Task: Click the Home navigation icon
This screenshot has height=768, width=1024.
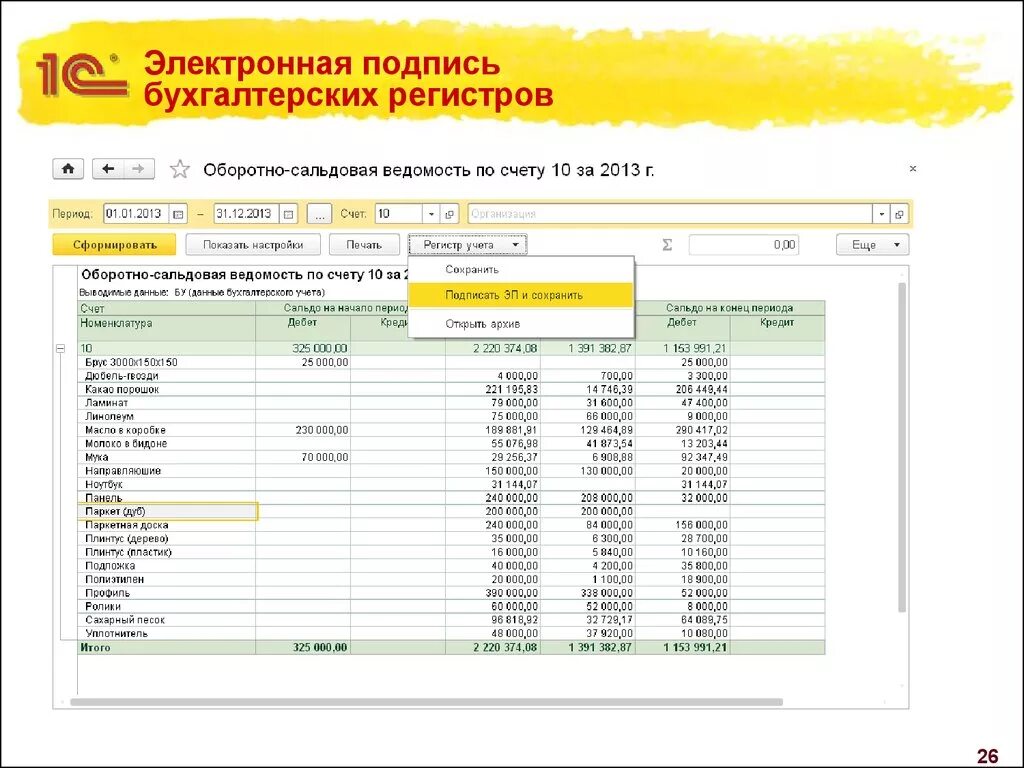Action: tap(67, 168)
